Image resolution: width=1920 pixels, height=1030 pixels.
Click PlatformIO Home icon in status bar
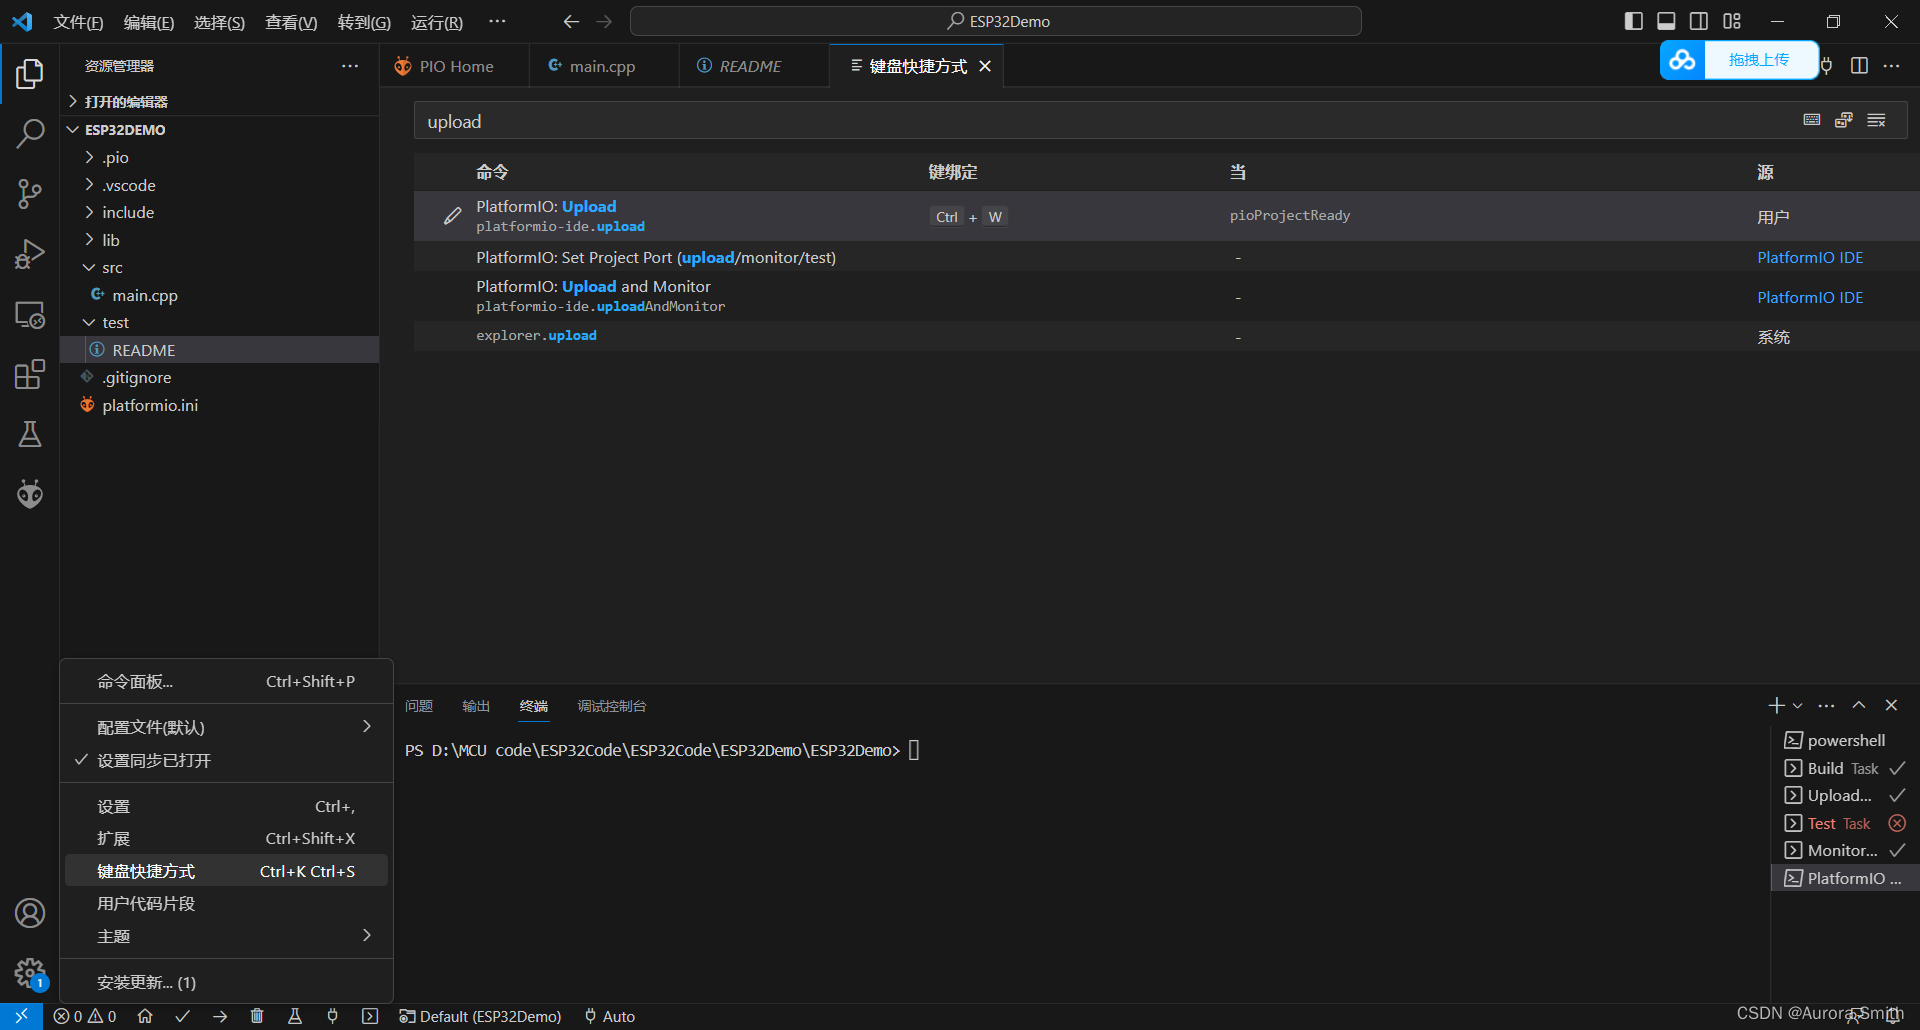(145, 1016)
